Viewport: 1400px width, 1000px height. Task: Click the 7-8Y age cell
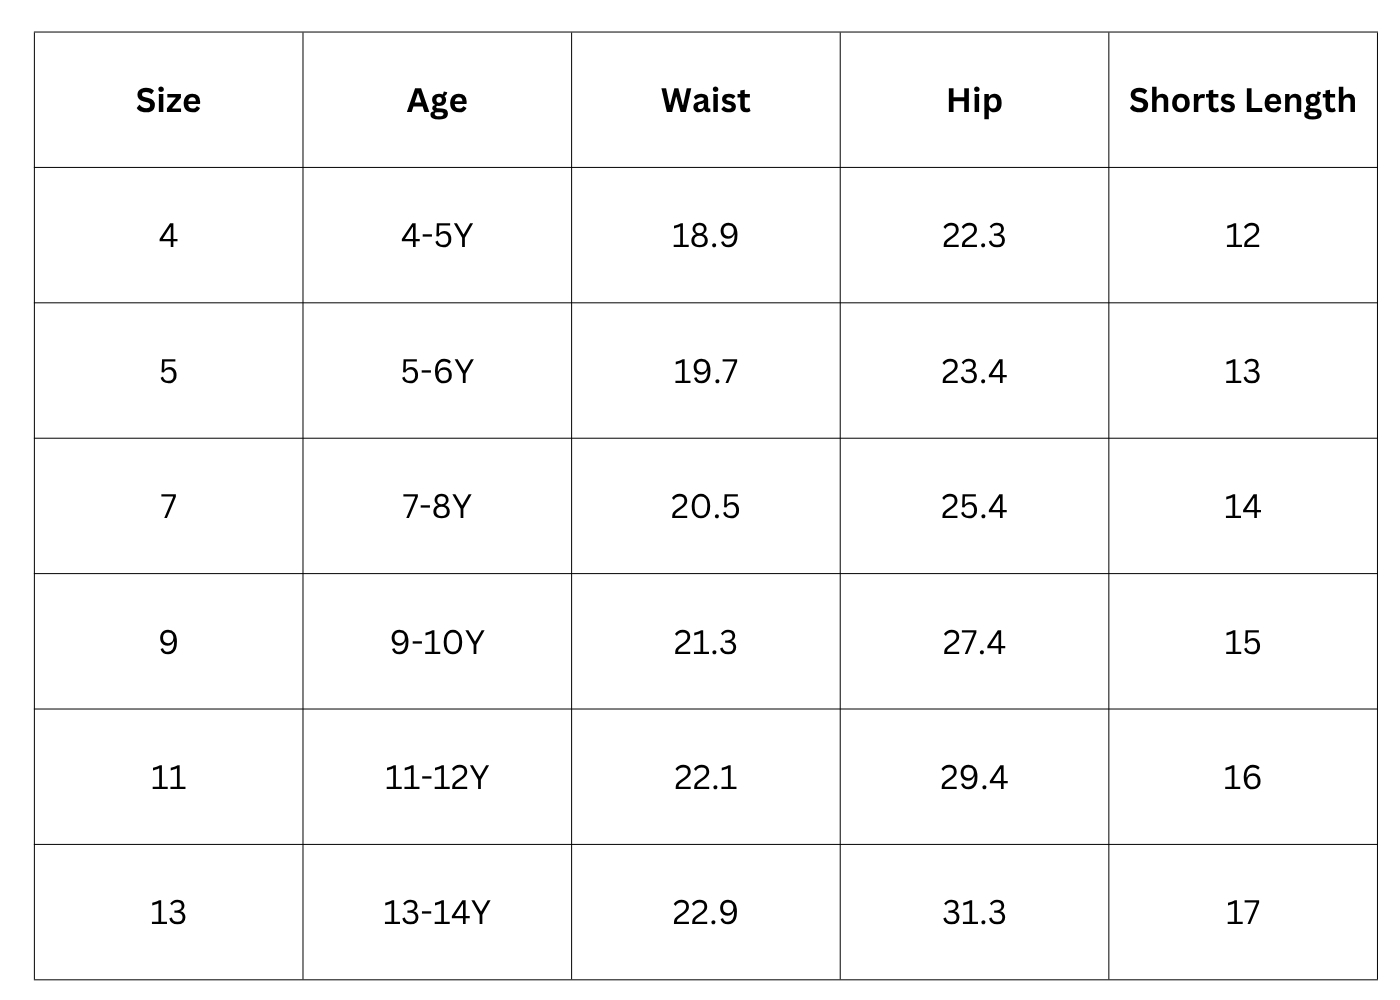(437, 506)
